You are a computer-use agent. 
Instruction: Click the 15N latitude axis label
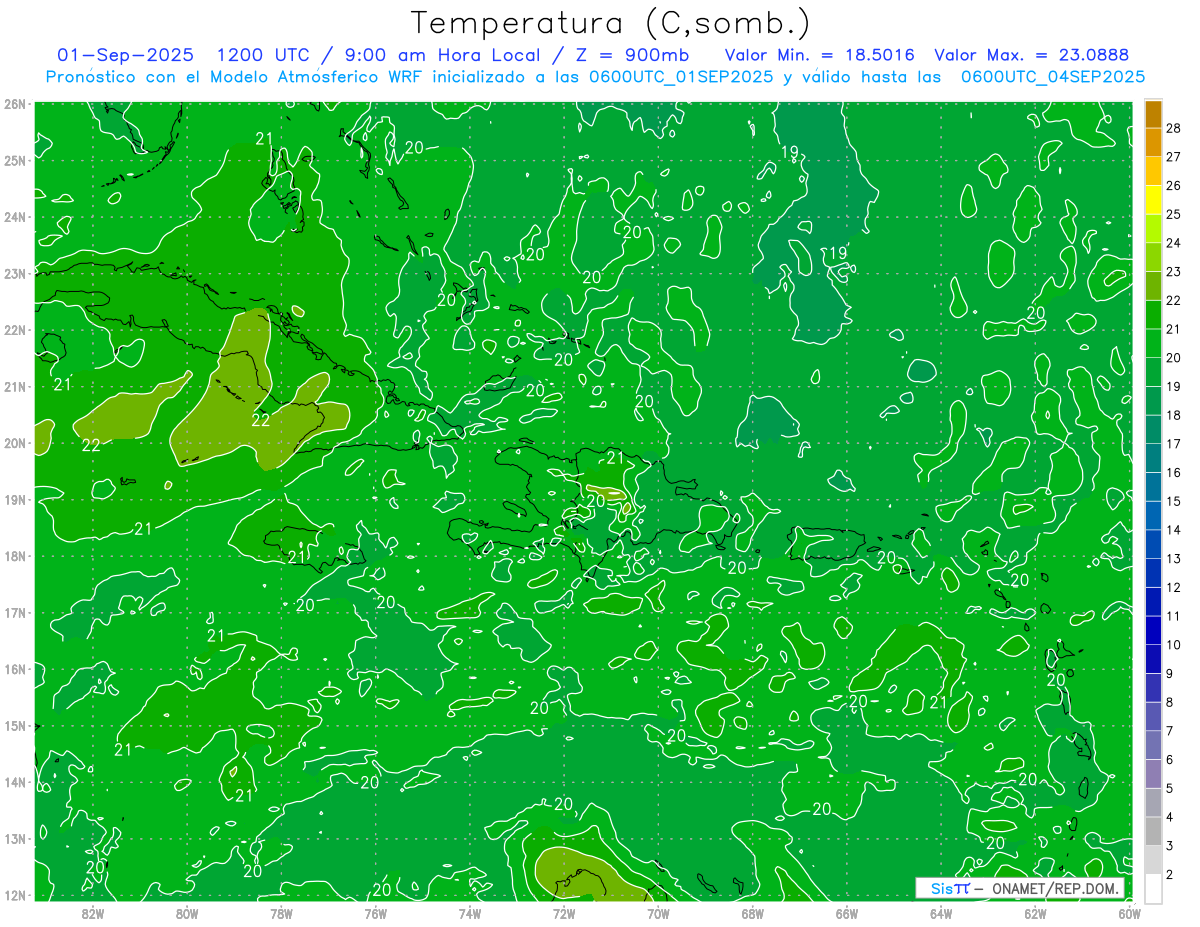(14, 725)
